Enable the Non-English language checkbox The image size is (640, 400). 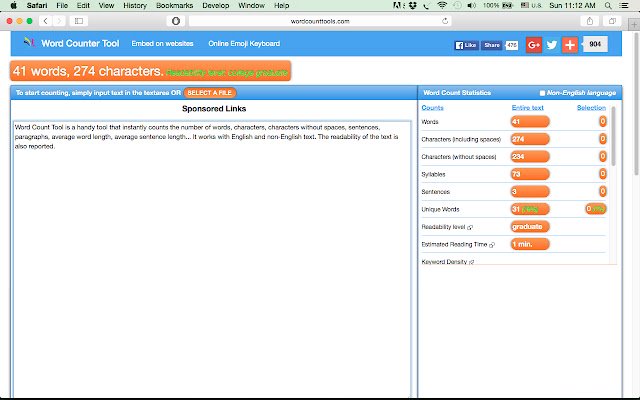(x=542, y=93)
